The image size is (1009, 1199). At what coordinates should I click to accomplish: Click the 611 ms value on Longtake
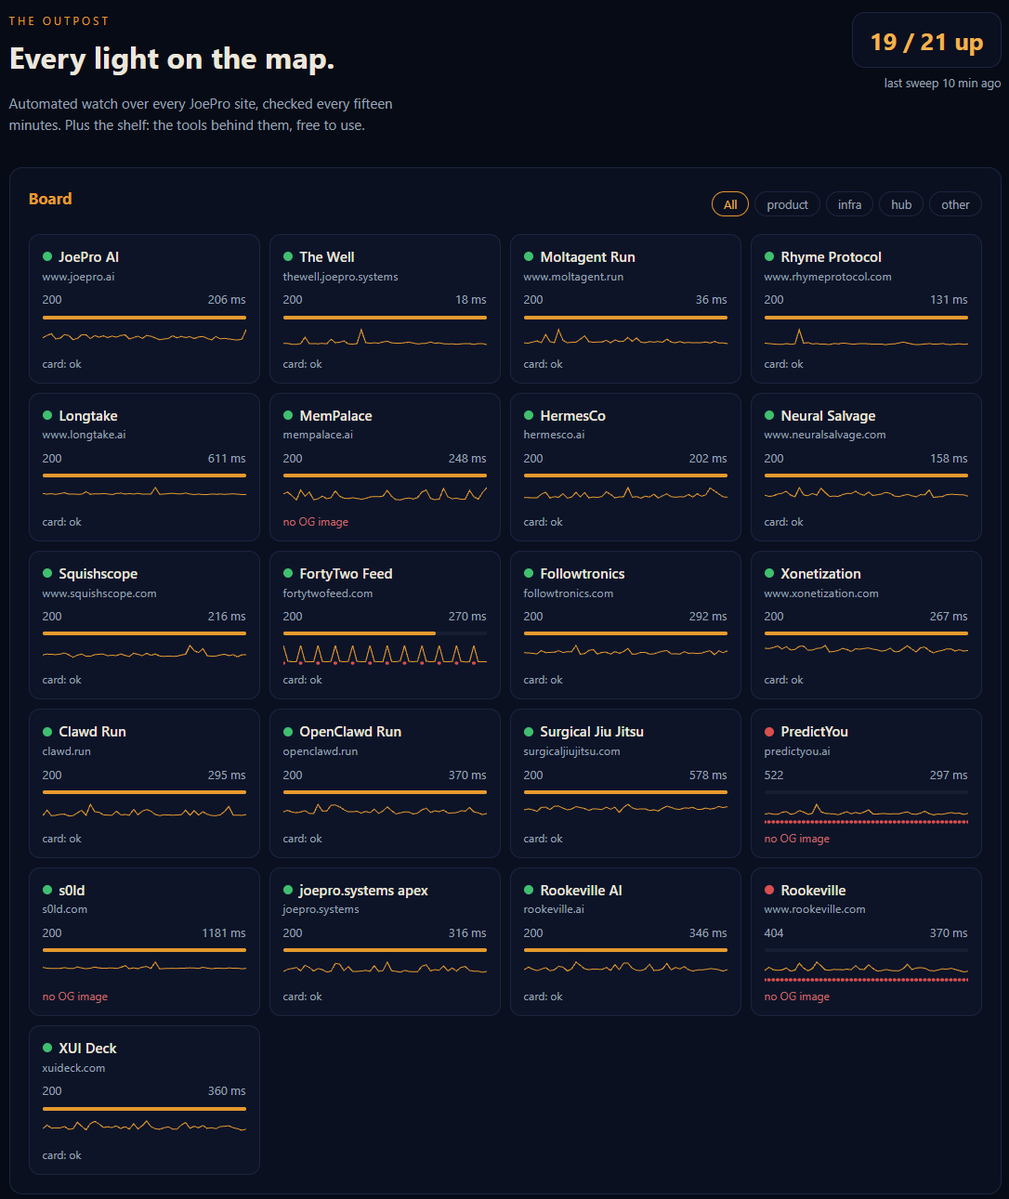(226, 458)
